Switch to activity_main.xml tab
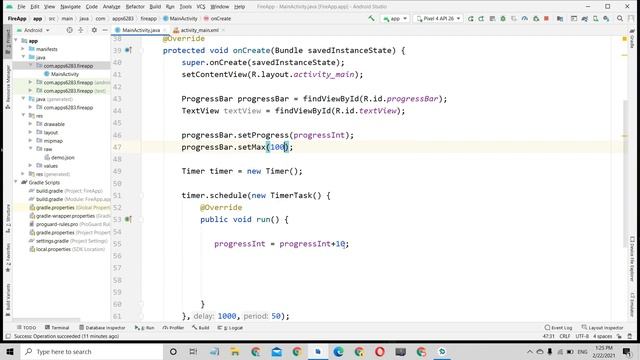The width and height of the screenshot is (640, 360). pyautogui.click(x=199, y=30)
